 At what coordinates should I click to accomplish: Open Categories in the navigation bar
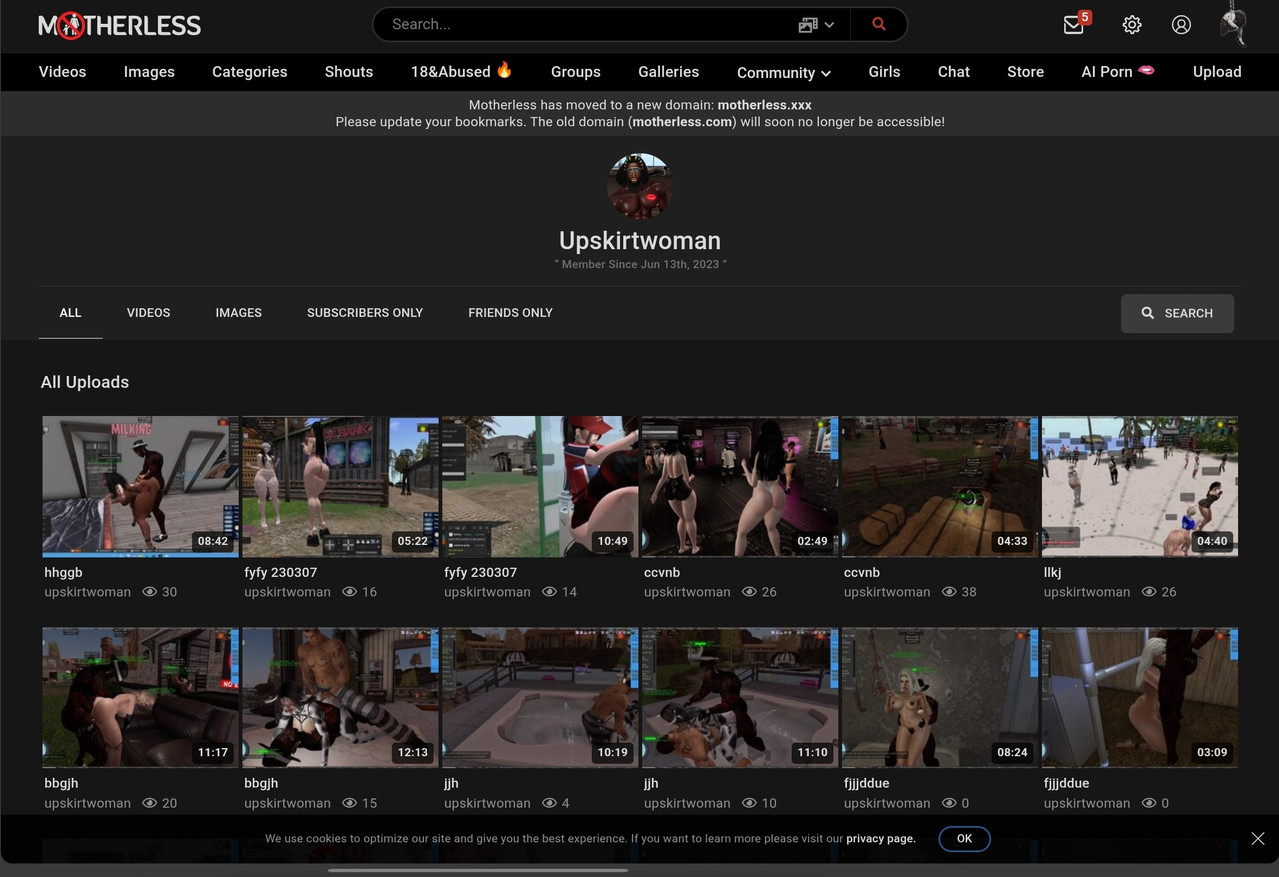pyautogui.click(x=249, y=72)
